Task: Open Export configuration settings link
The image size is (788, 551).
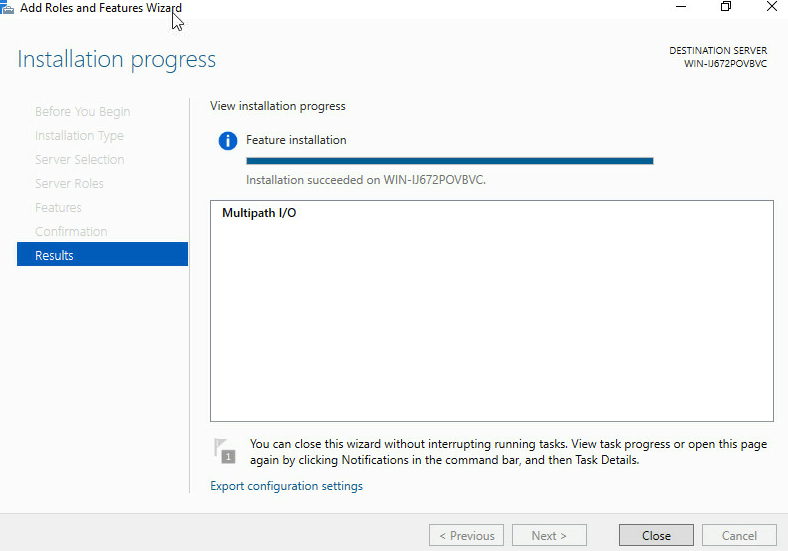Action: pos(286,486)
